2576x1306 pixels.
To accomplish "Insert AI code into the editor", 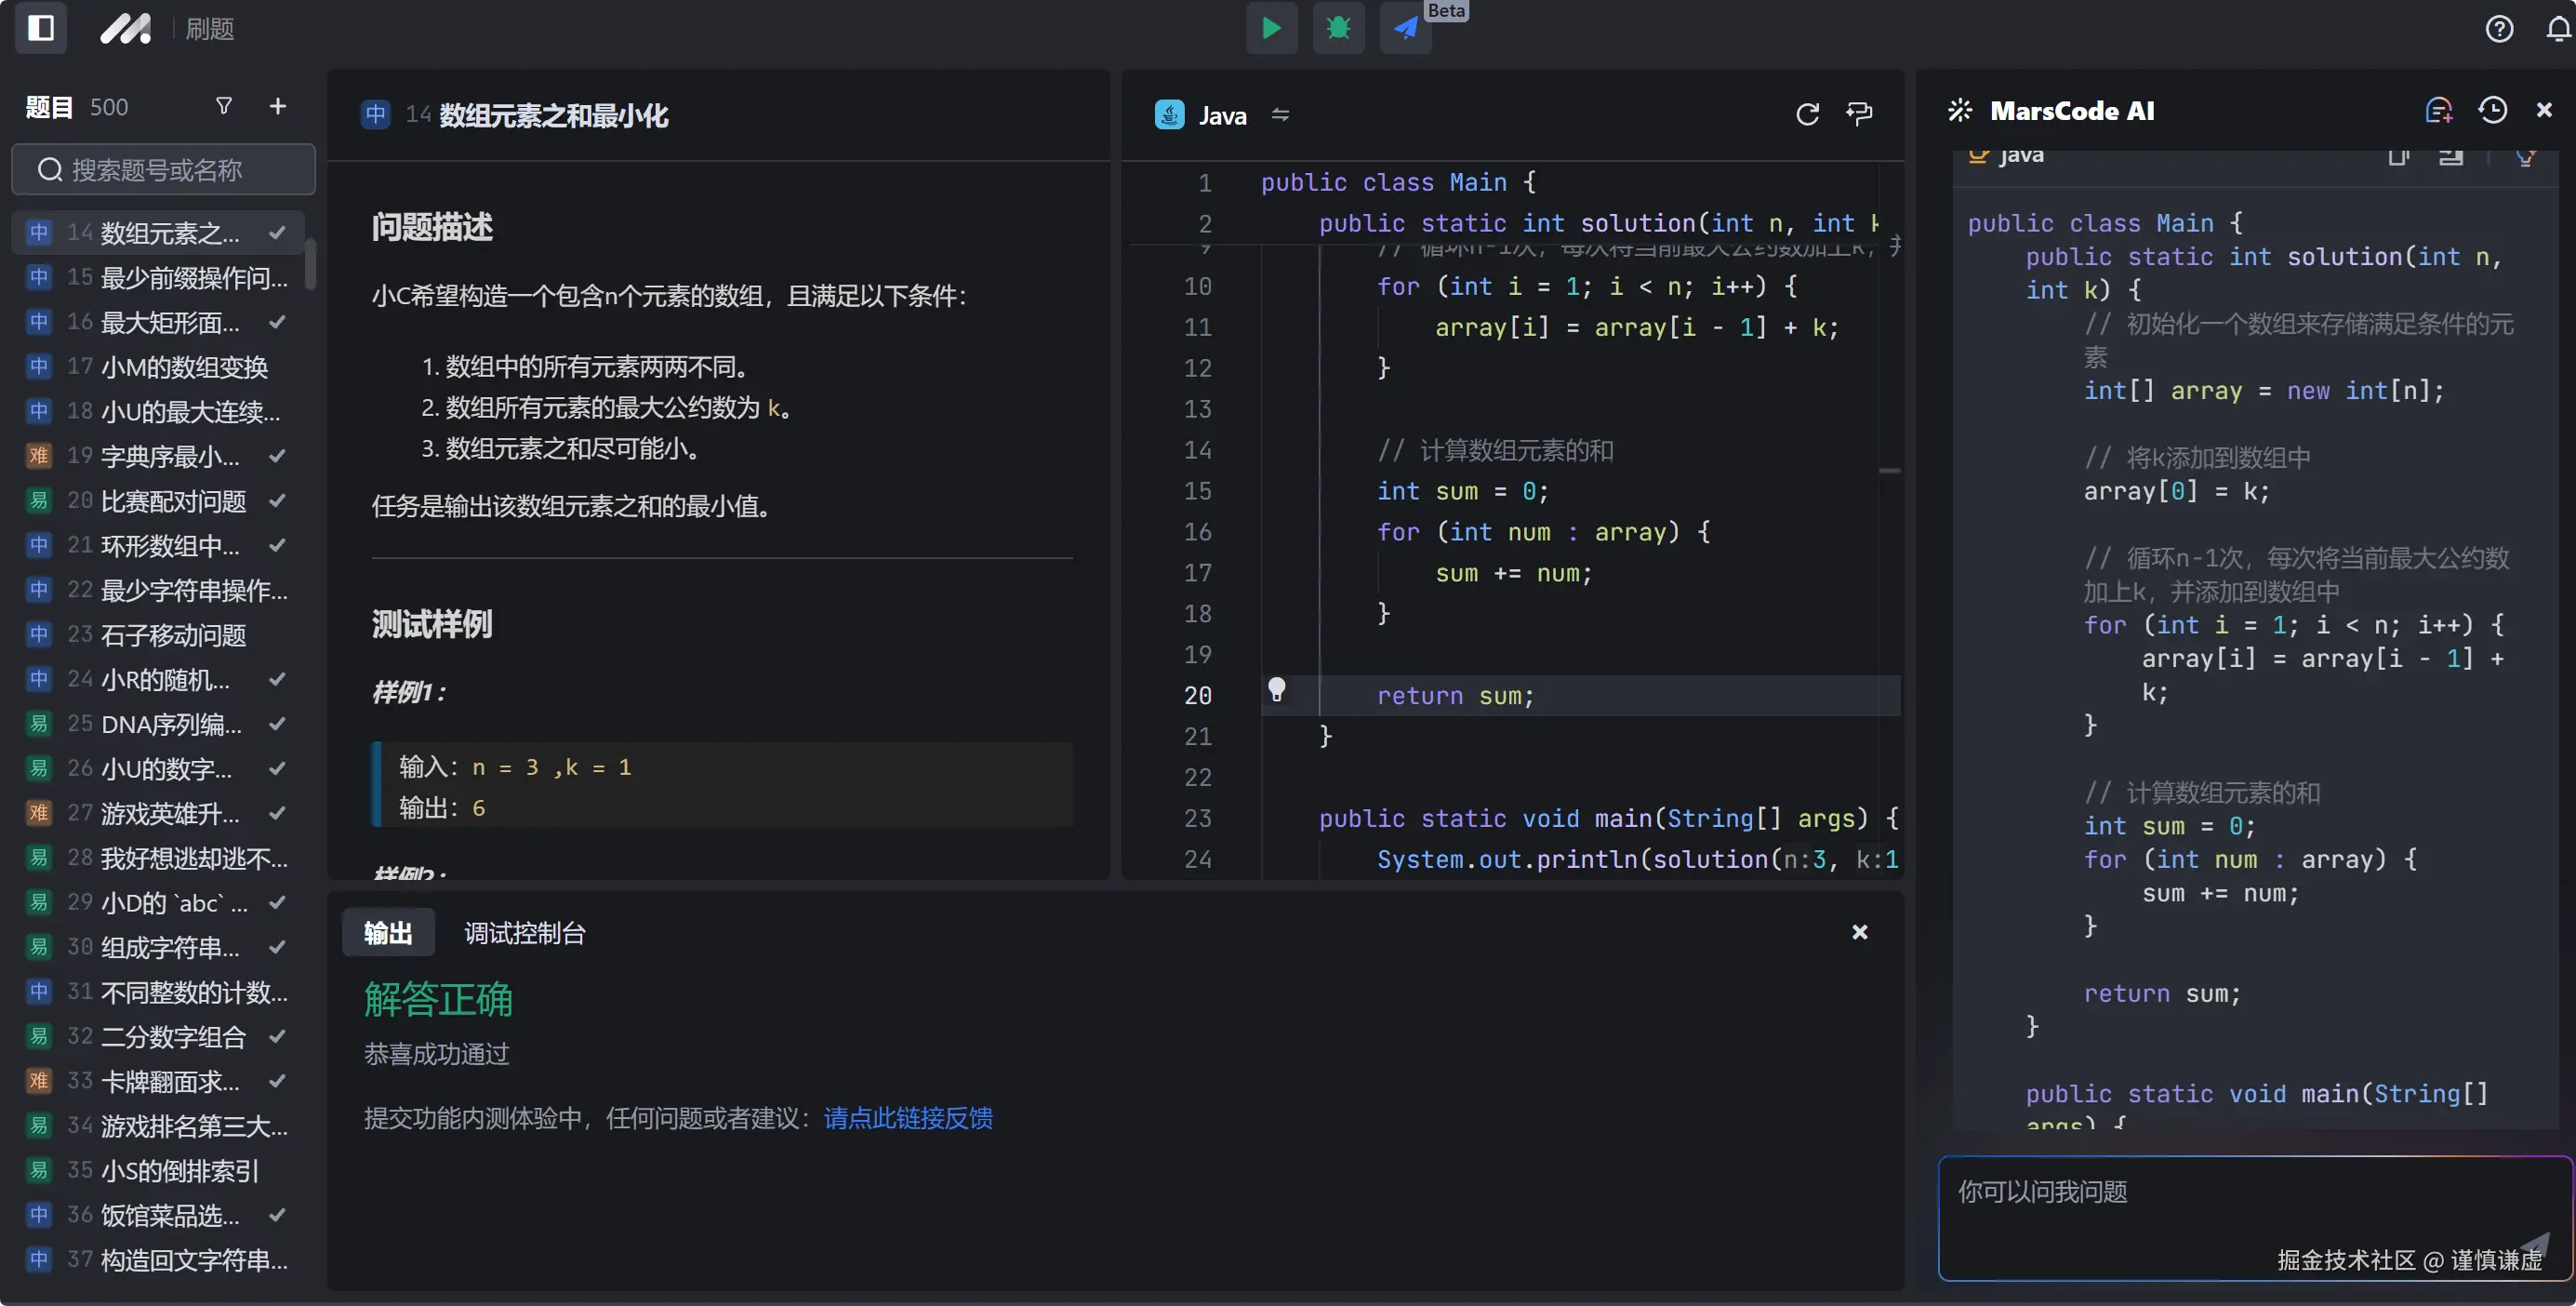I will tap(2450, 156).
